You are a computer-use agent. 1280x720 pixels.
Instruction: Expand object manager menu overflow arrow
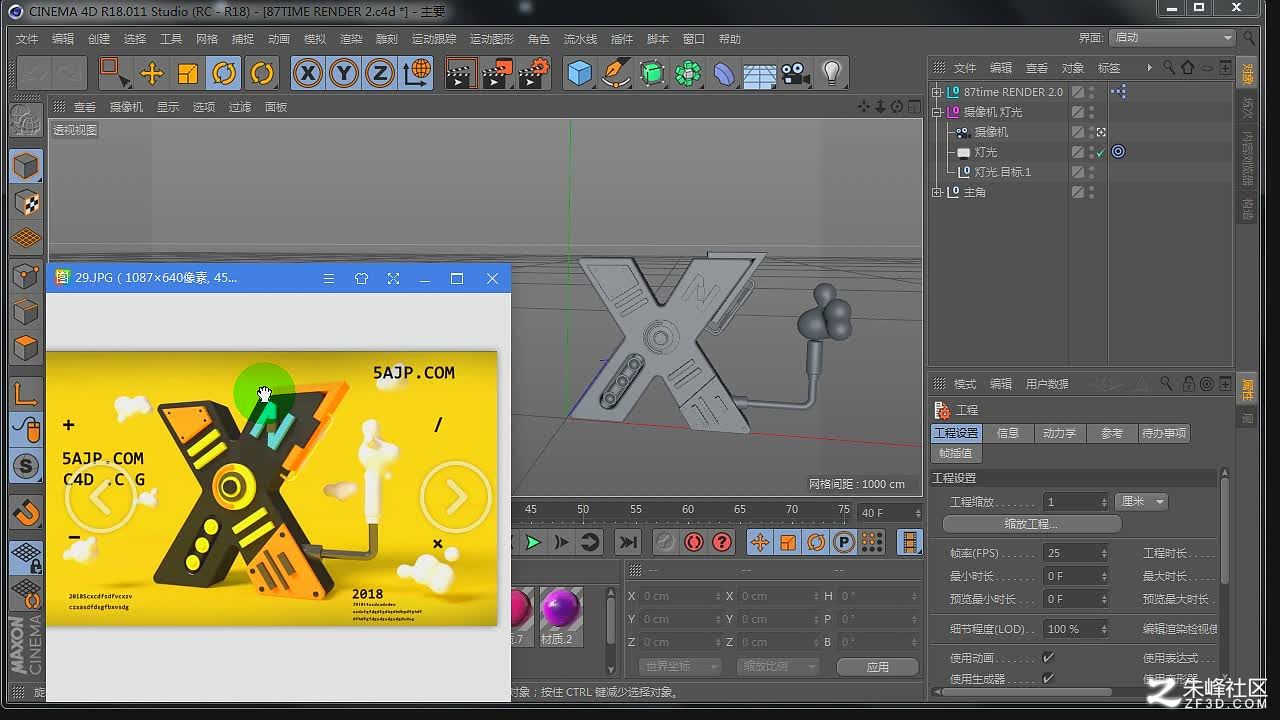coord(1150,68)
